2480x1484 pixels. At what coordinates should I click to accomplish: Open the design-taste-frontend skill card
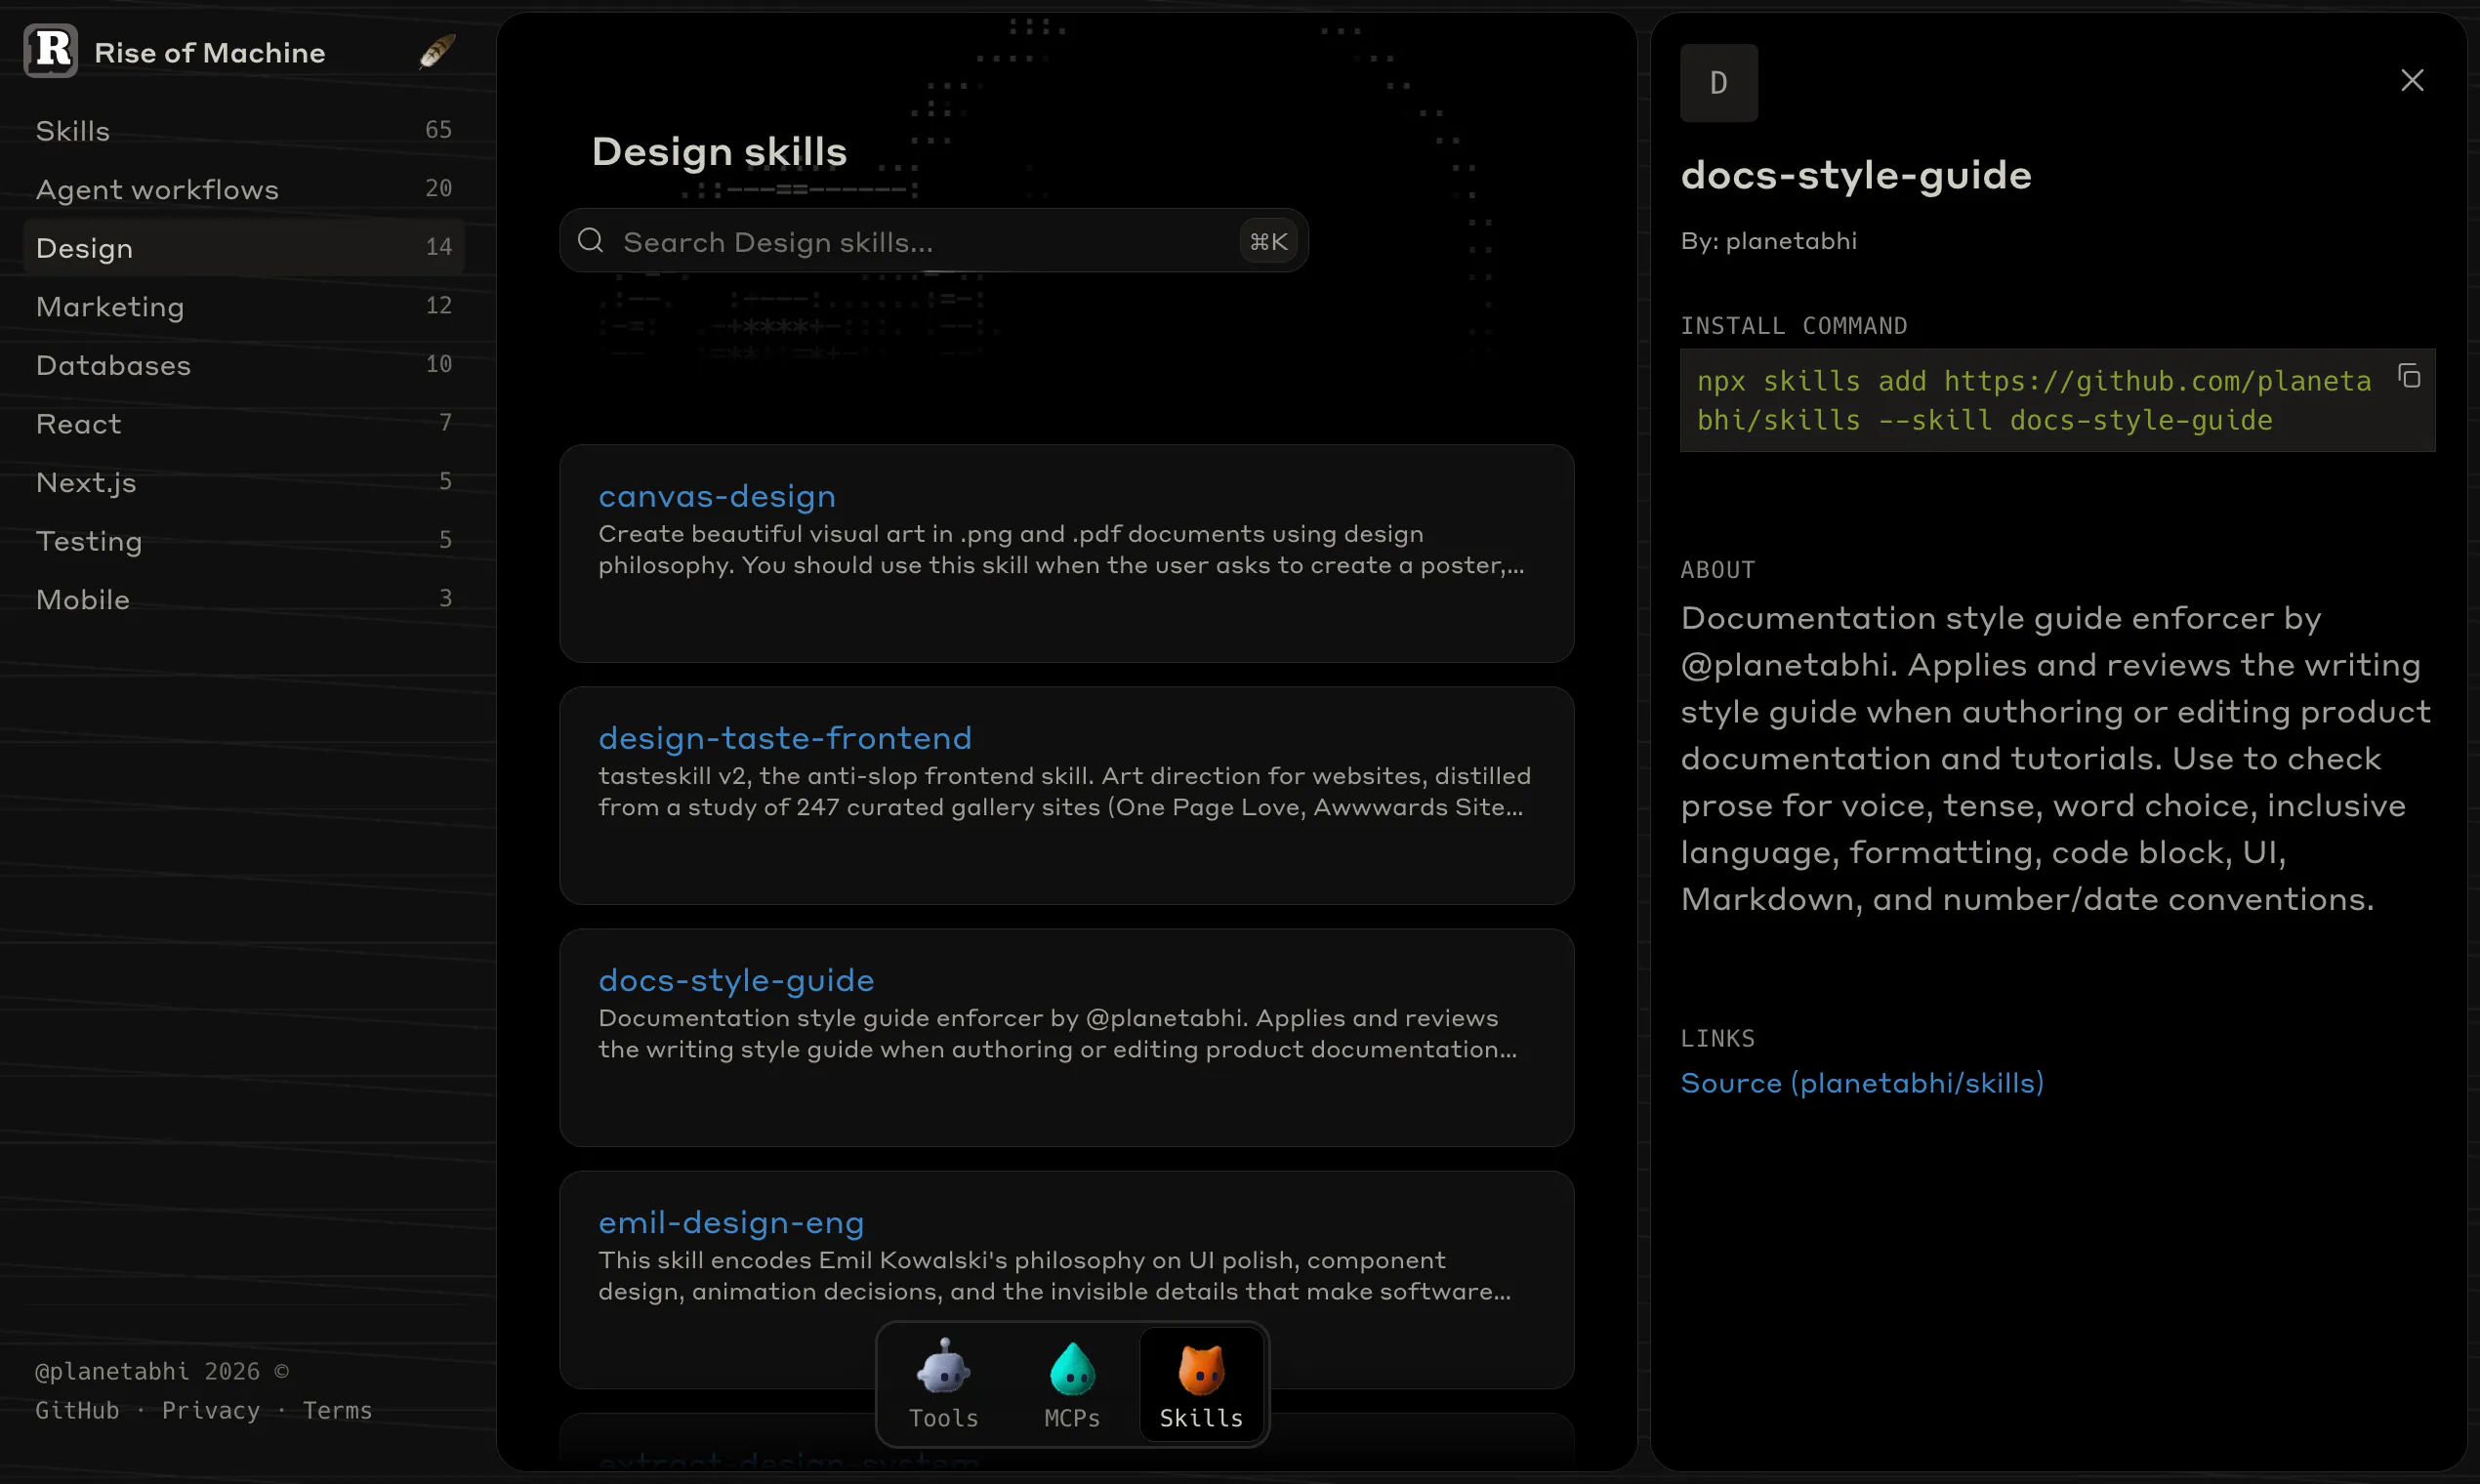(1066, 795)
